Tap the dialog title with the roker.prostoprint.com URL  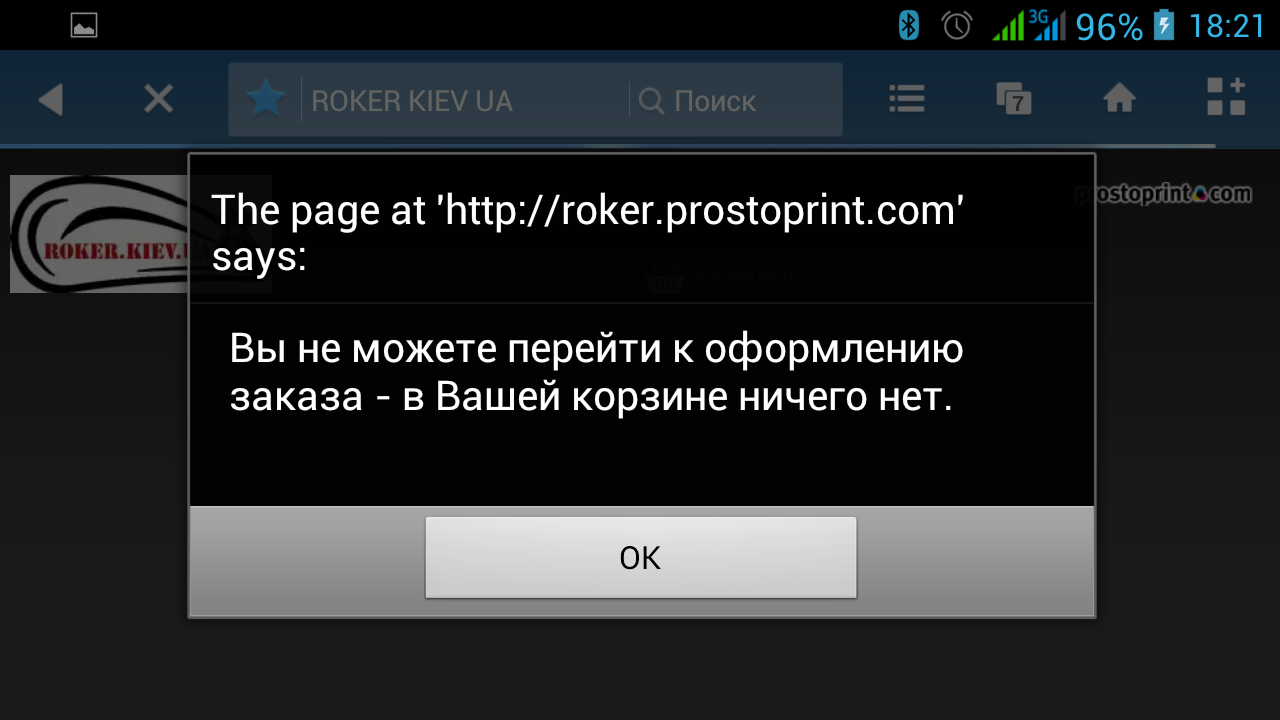click(x=587, y=232)
